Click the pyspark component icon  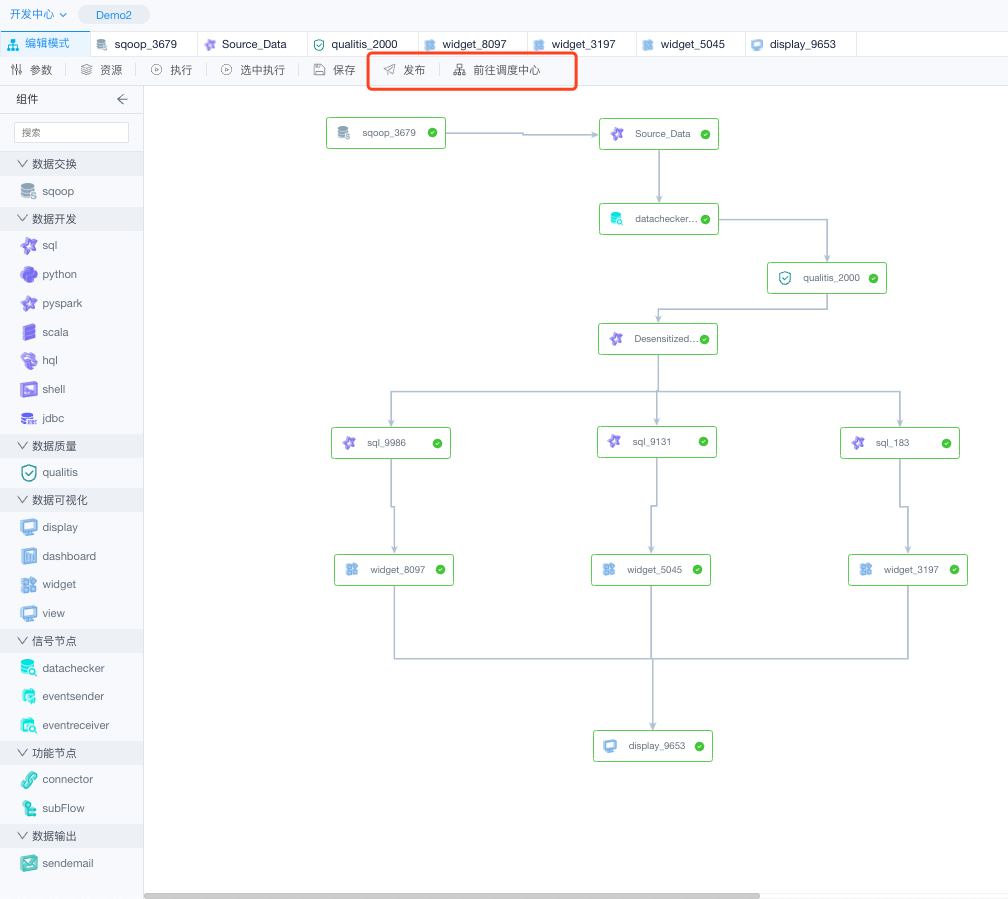[x=29, y=303]
